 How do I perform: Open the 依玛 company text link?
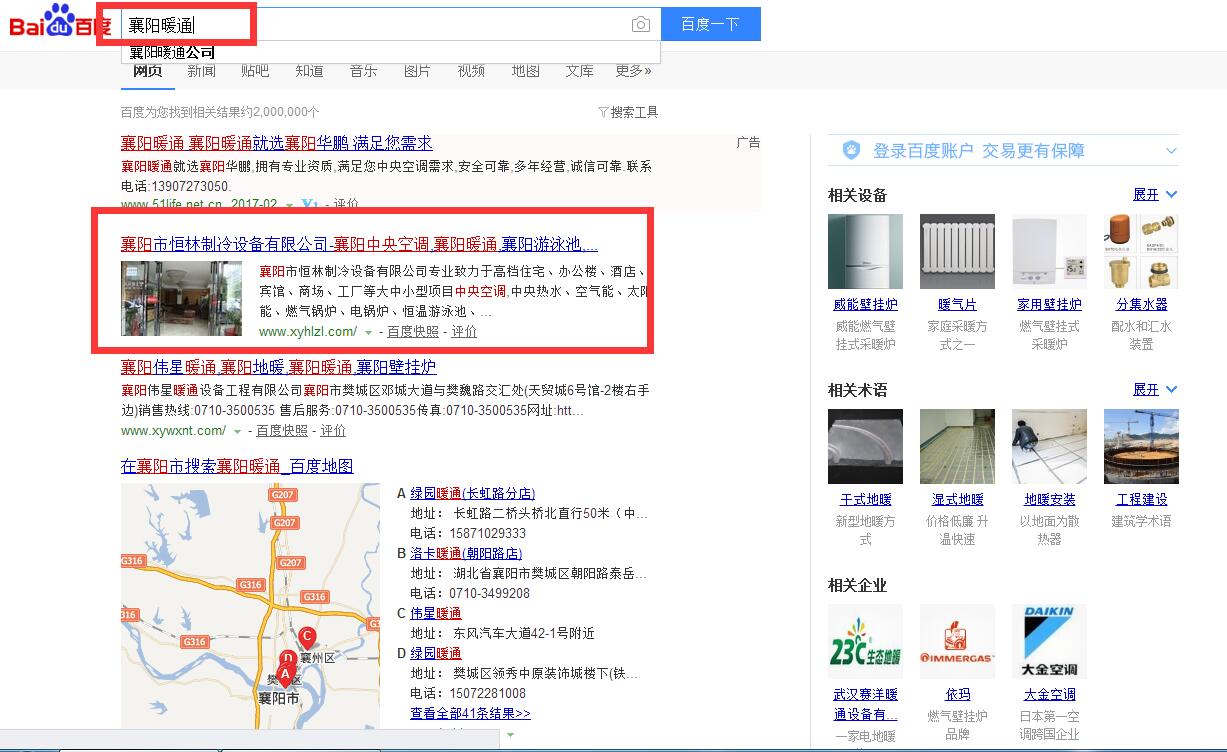click(958, 694)
